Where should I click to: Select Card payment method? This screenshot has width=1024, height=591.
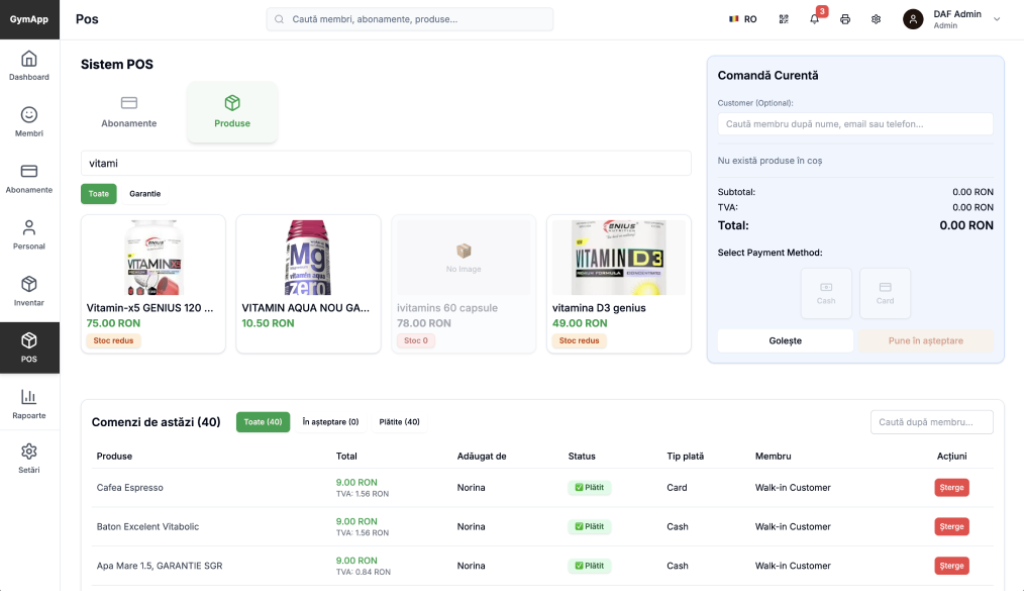(x=885, y=293)
